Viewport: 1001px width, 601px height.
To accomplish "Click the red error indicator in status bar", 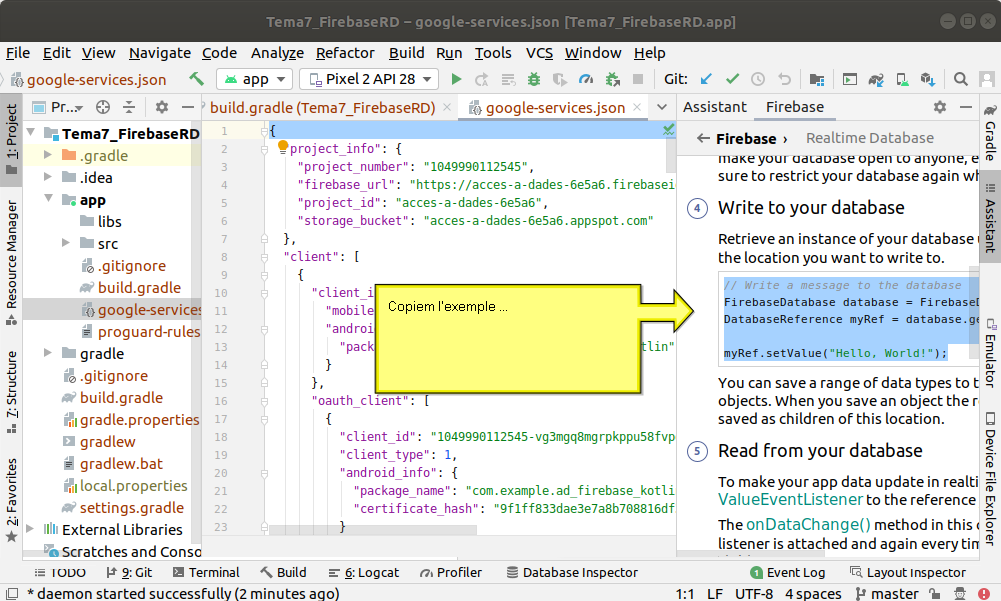I will pos(984,593).
